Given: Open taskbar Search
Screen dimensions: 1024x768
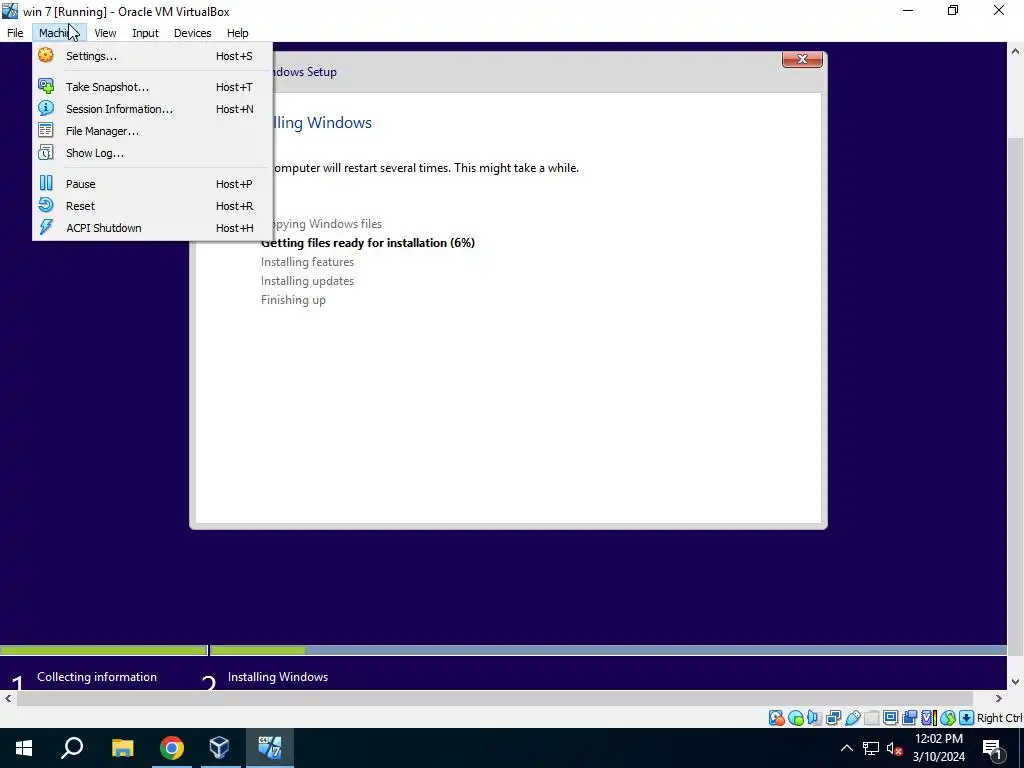Looking at the screenshot, I should 72,748.
